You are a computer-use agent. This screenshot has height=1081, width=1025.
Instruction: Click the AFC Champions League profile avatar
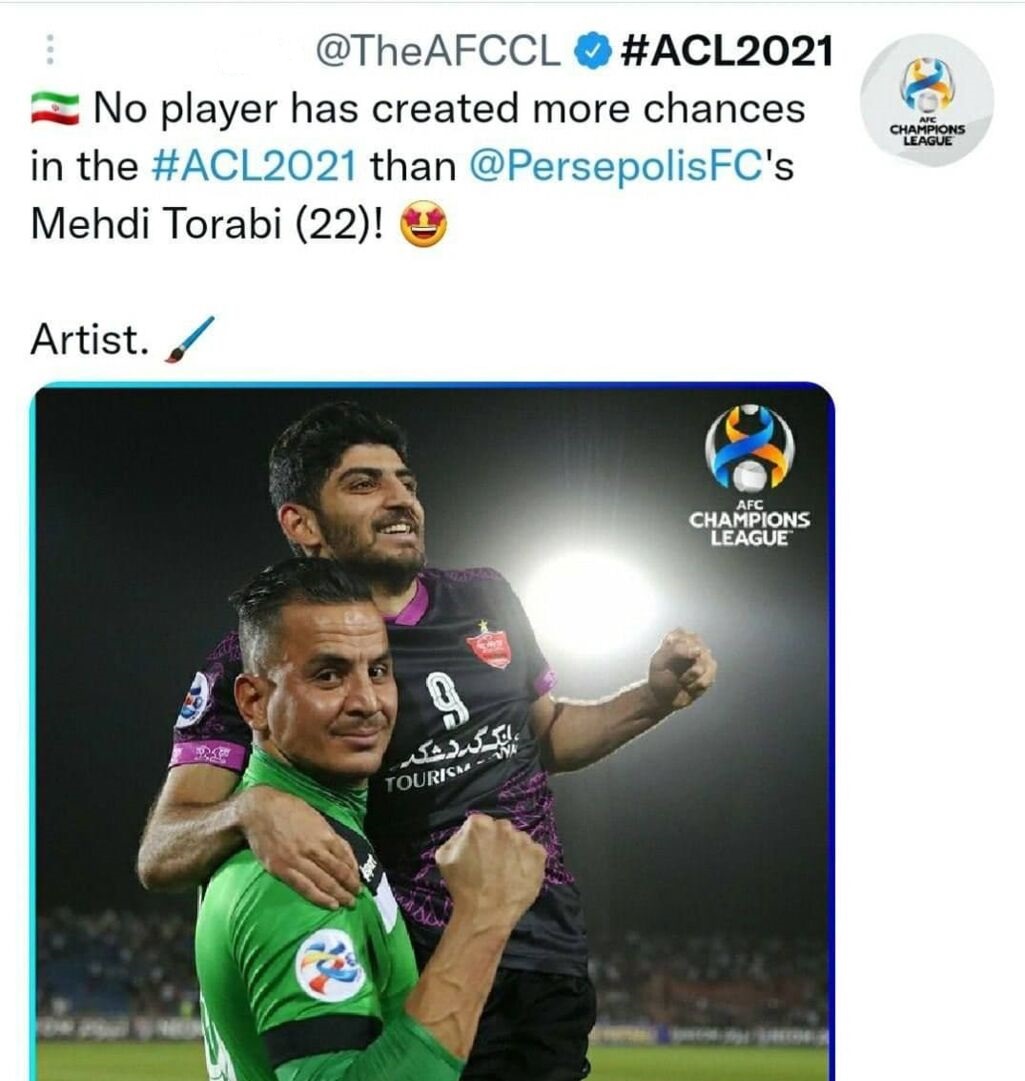coord(927,101)
